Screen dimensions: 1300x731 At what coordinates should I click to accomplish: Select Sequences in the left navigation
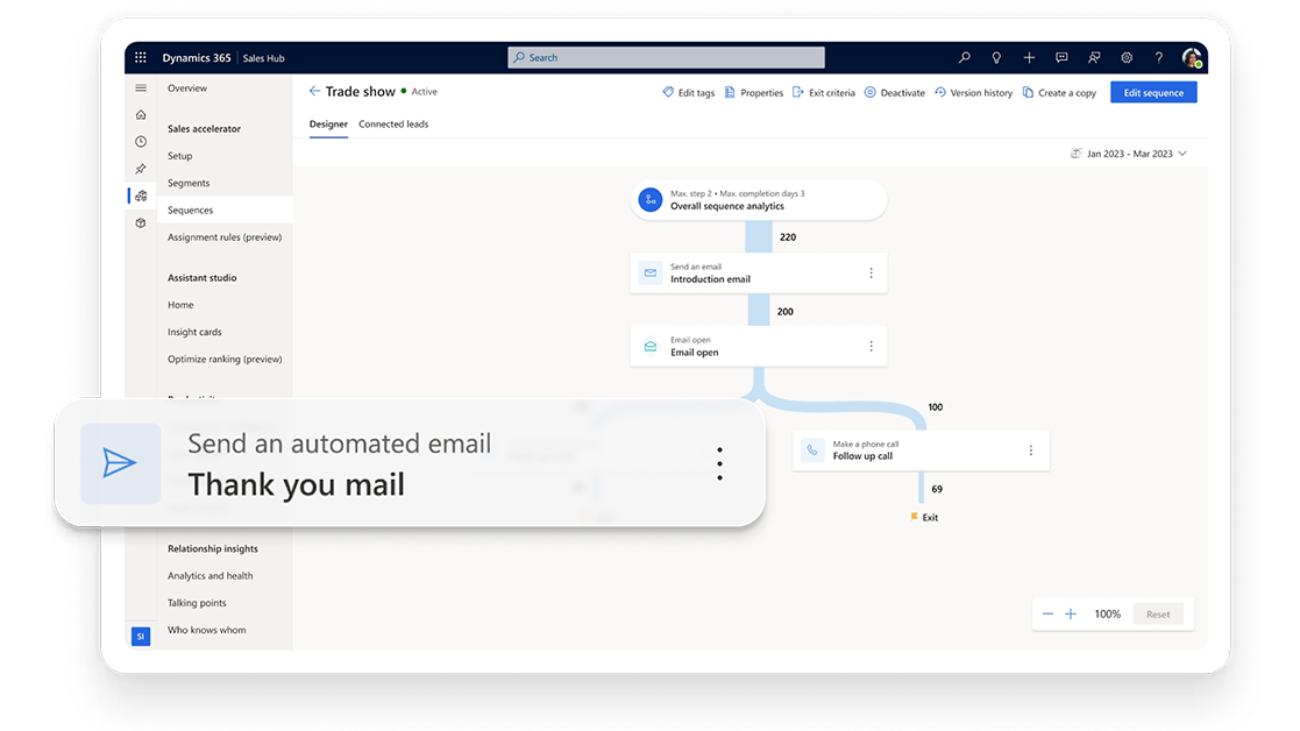pyautogui.click(x=190, y=210)
